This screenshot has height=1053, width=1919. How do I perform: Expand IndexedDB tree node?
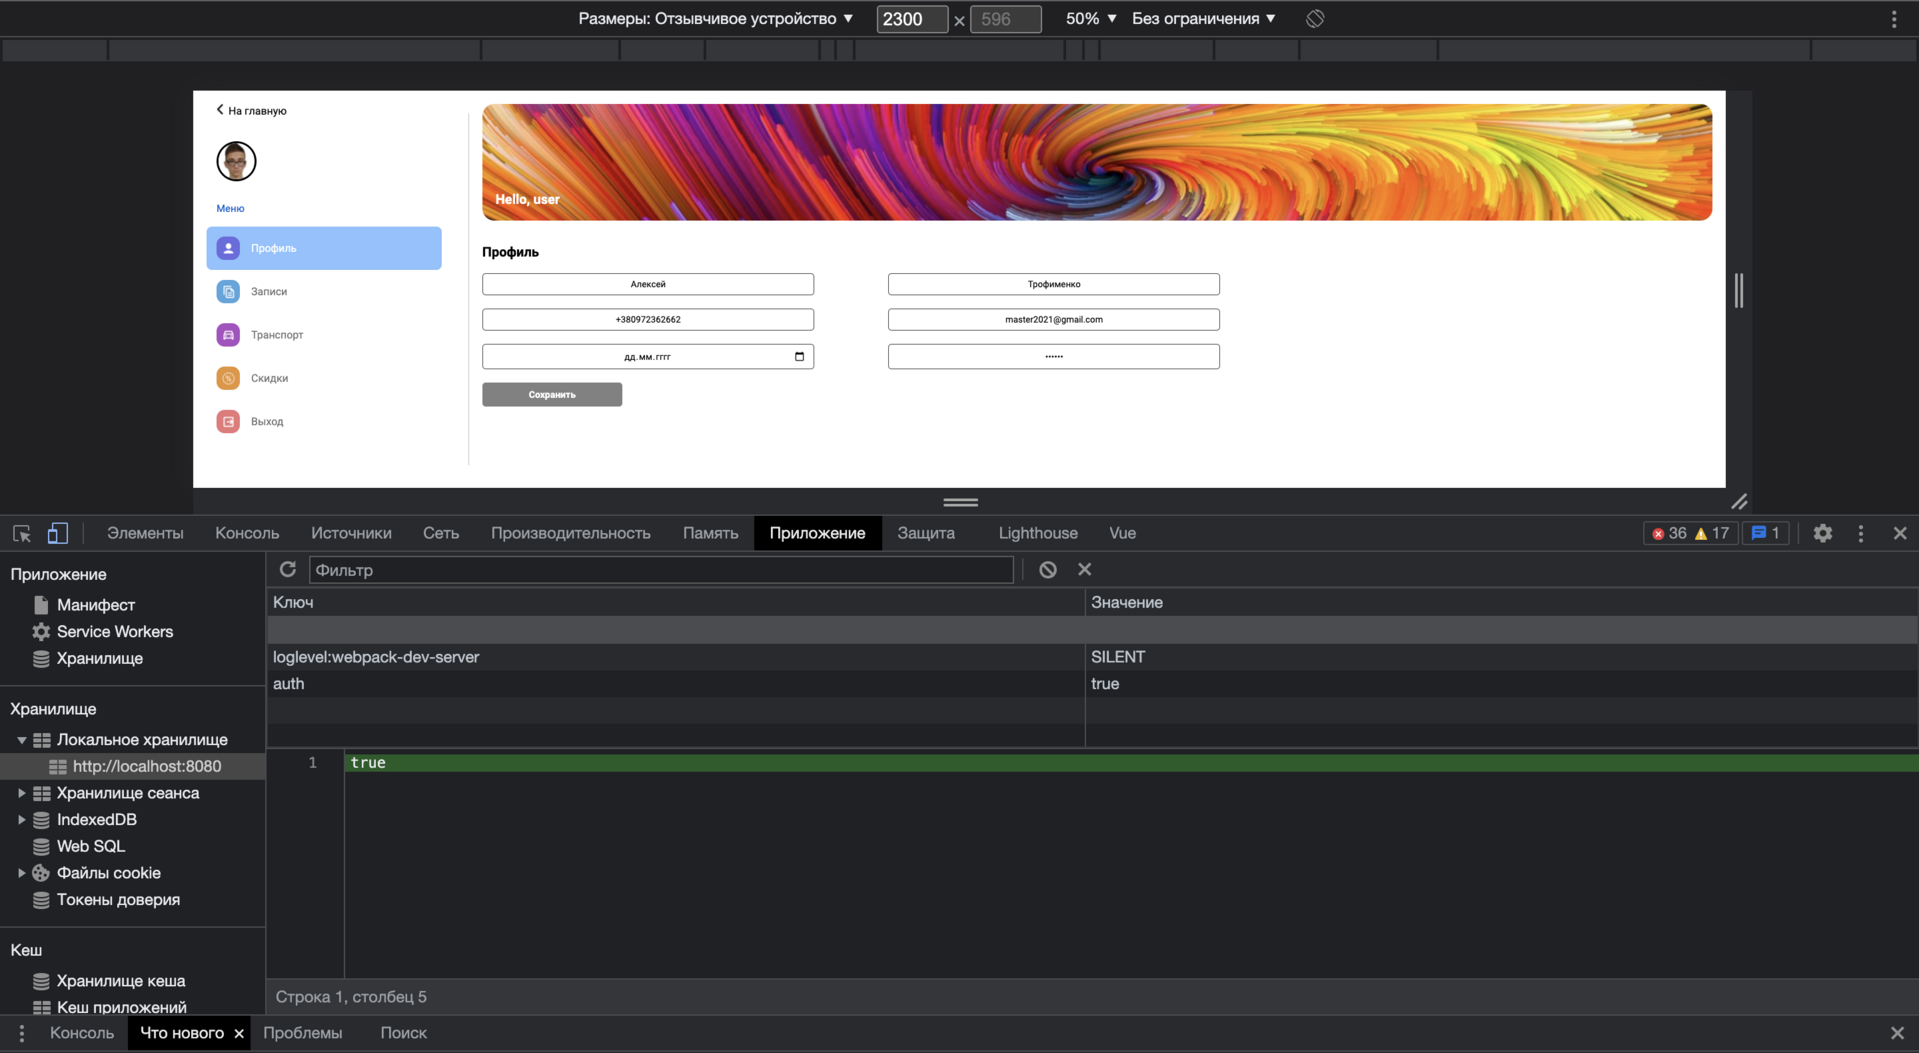tap(21, 820)
